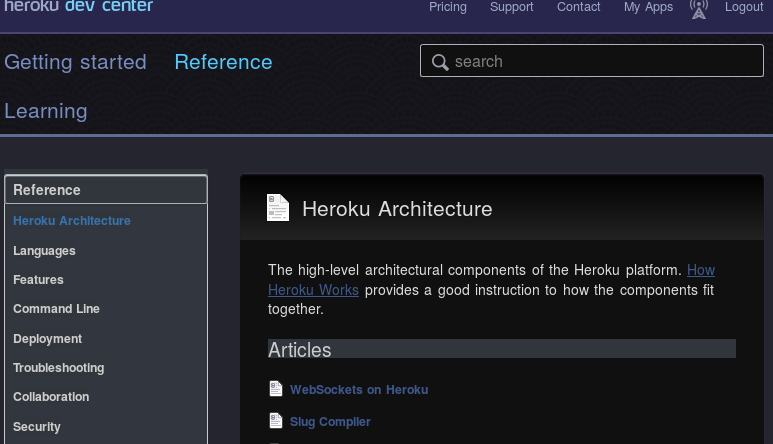Focus the search input field
The width and height of the screenshot is (773, 444).
click(x=592, y=61)
